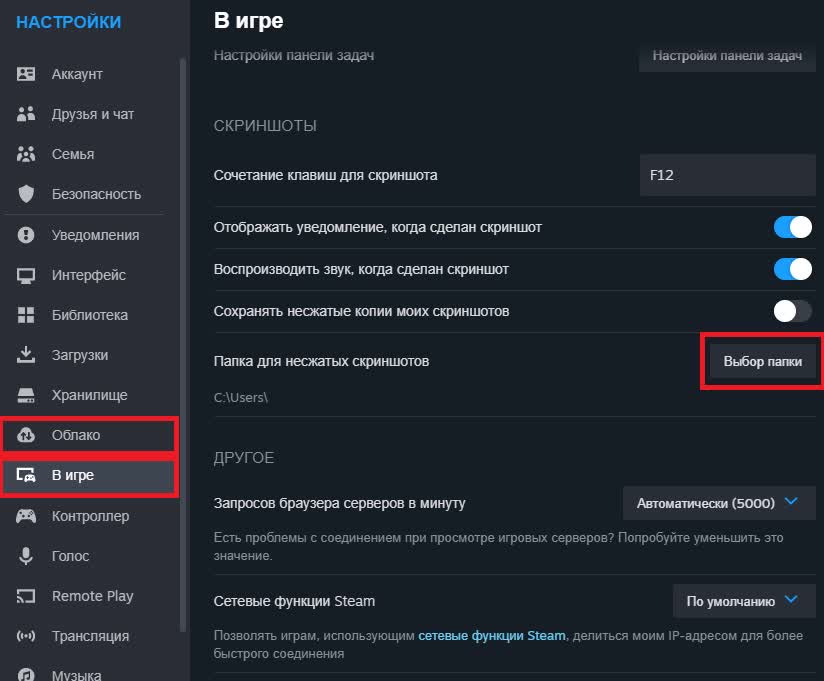Screen dimensions: 824x681
Task: Click the Уведомления alert icon
Action: (26, 235)
